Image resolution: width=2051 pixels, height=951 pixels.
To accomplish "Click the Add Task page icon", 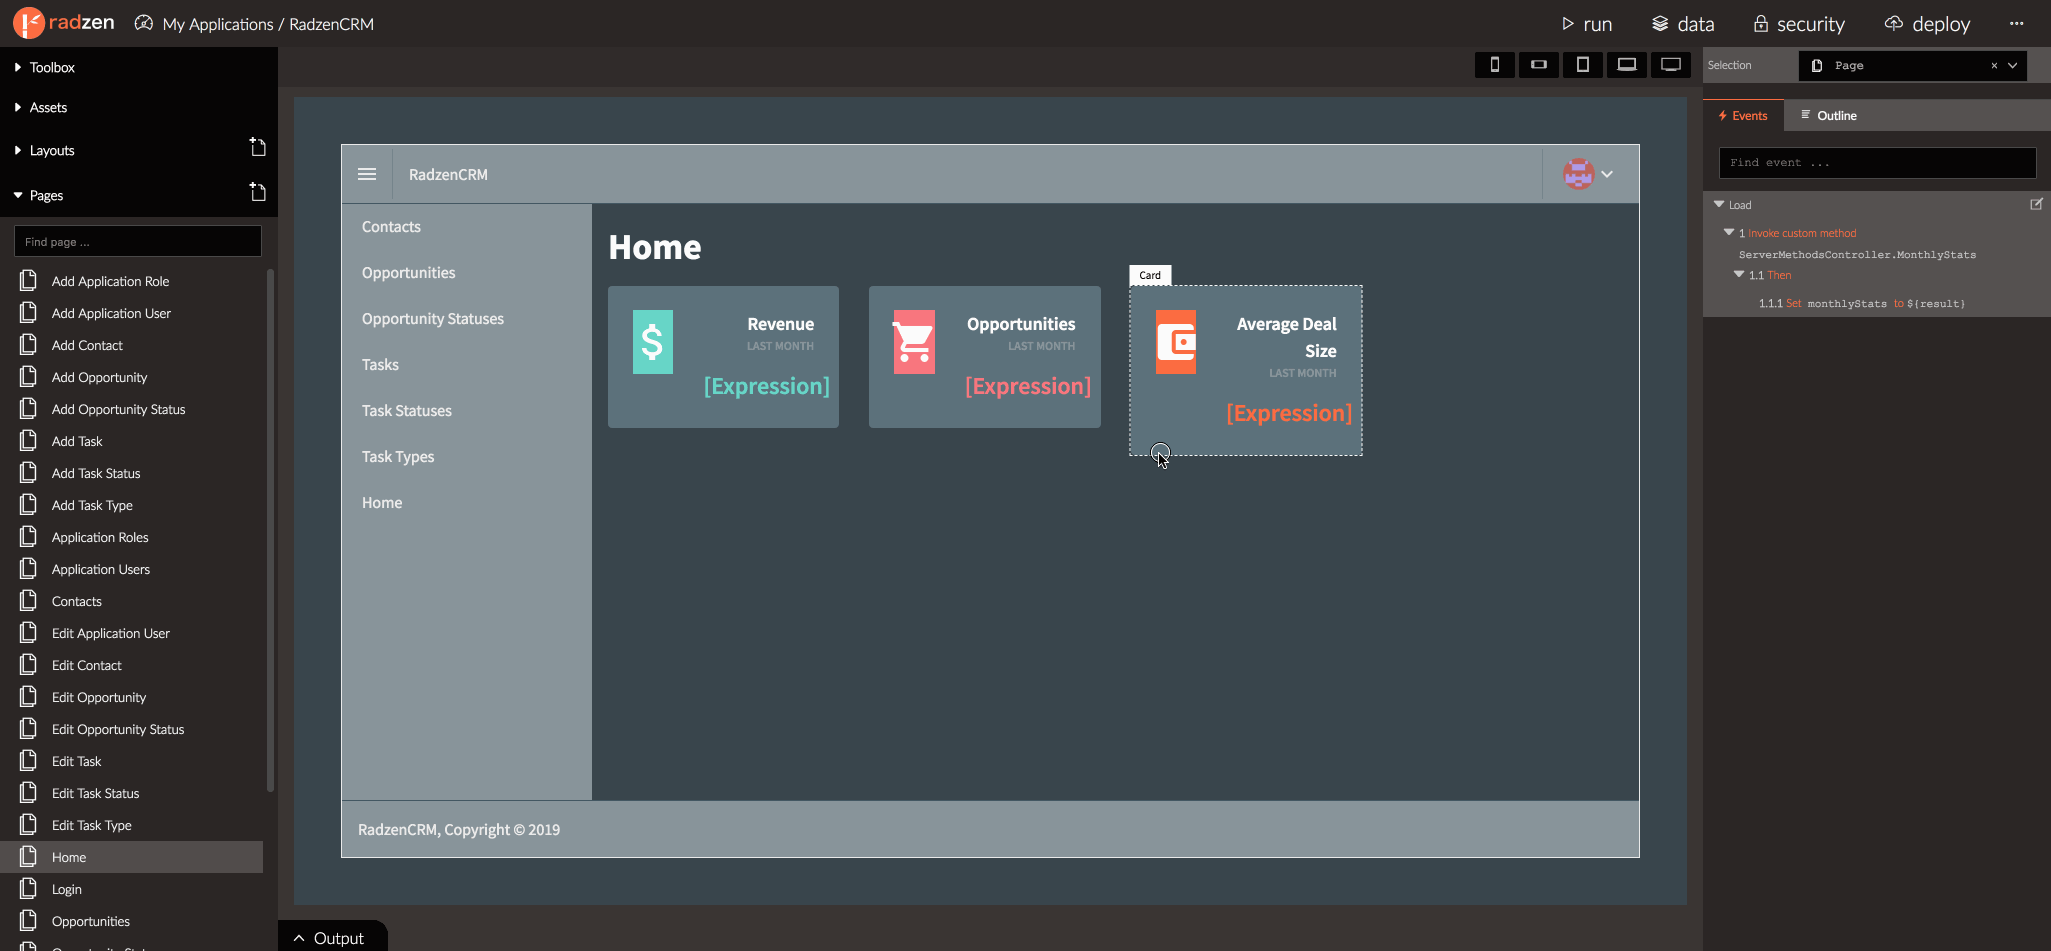I will pos(28,441).
